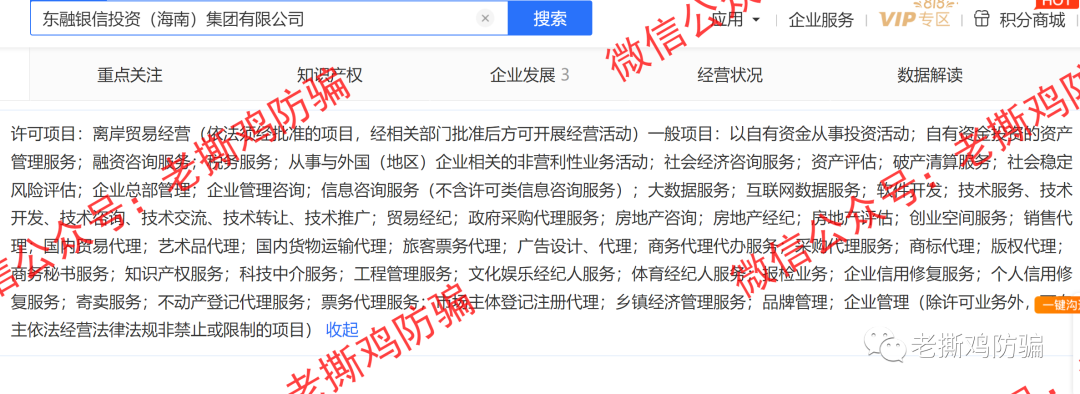Screen dimensions: 1080x394
Task: Click the 一般项目 text in the business scope
Action: pyautogui.click(x=681, y=133)
